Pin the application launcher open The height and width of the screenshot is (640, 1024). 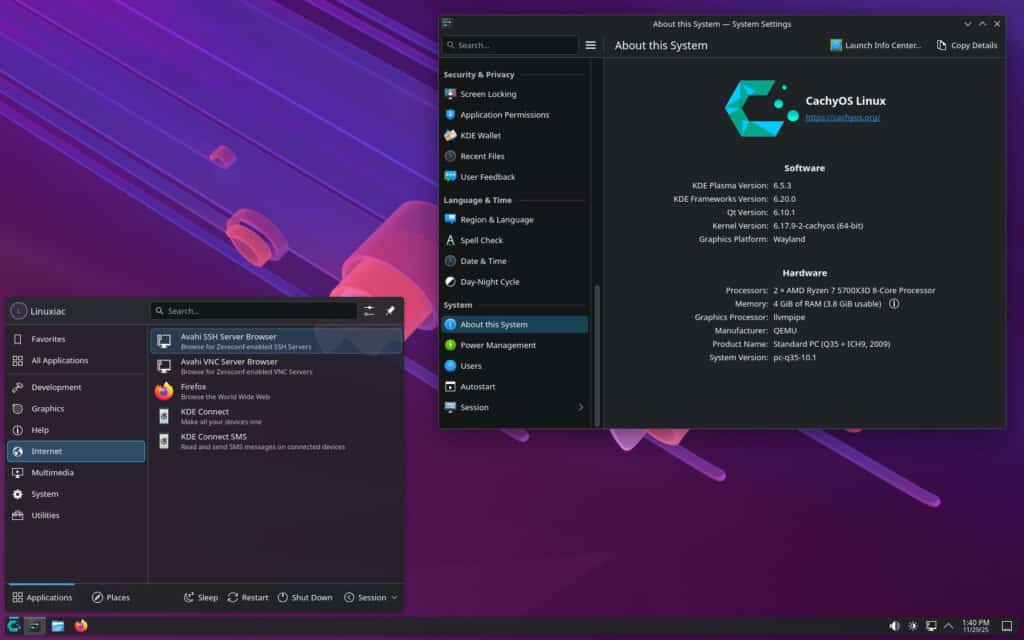click(x=389, y=311)
